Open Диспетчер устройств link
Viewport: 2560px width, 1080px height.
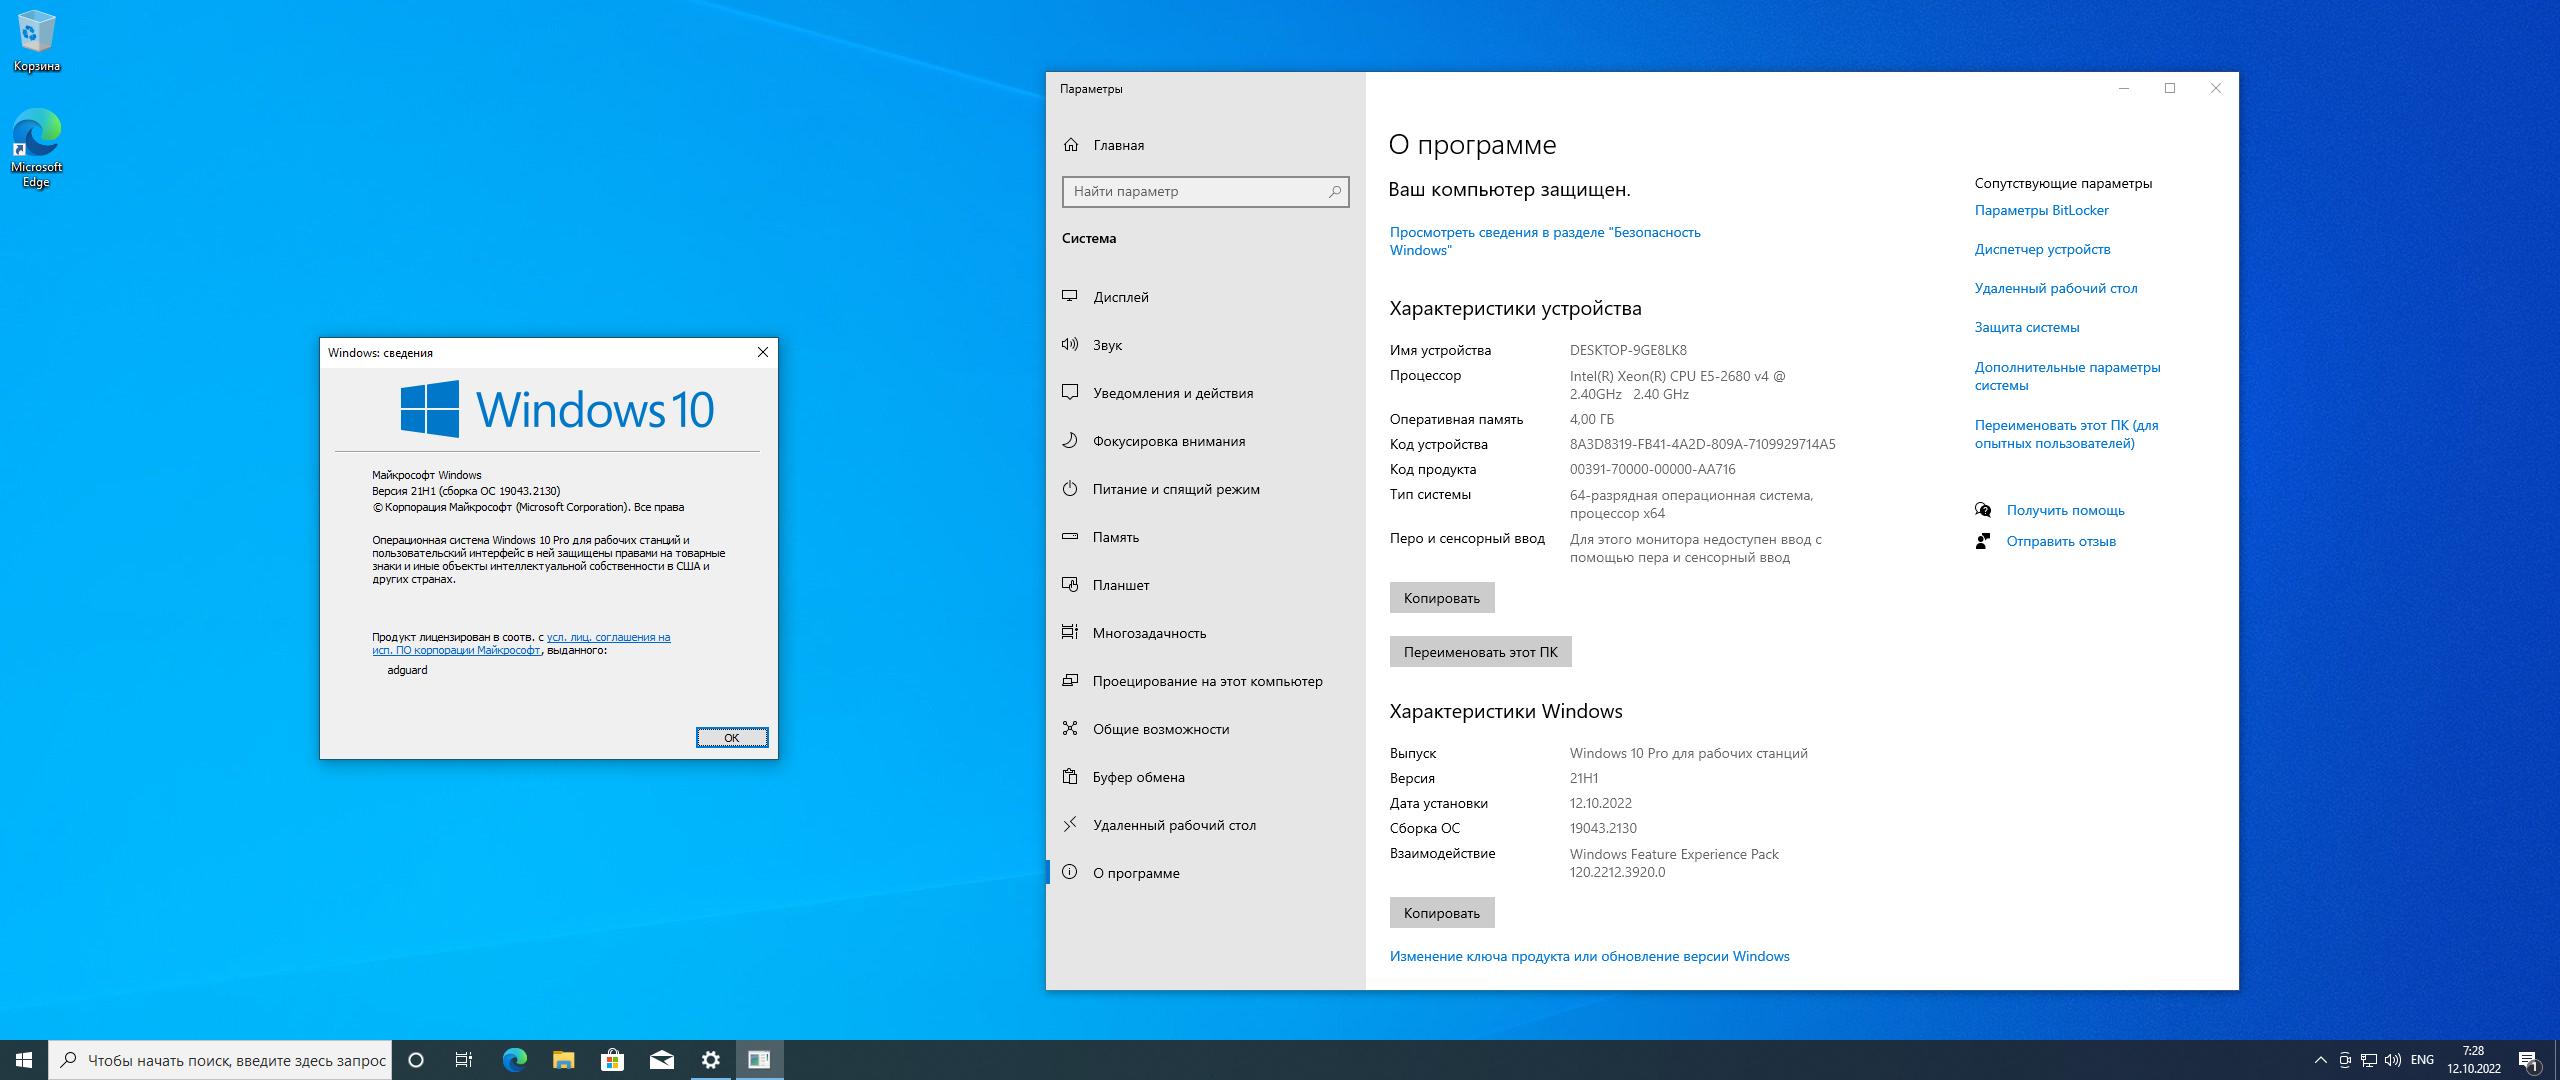(2042, 249)
